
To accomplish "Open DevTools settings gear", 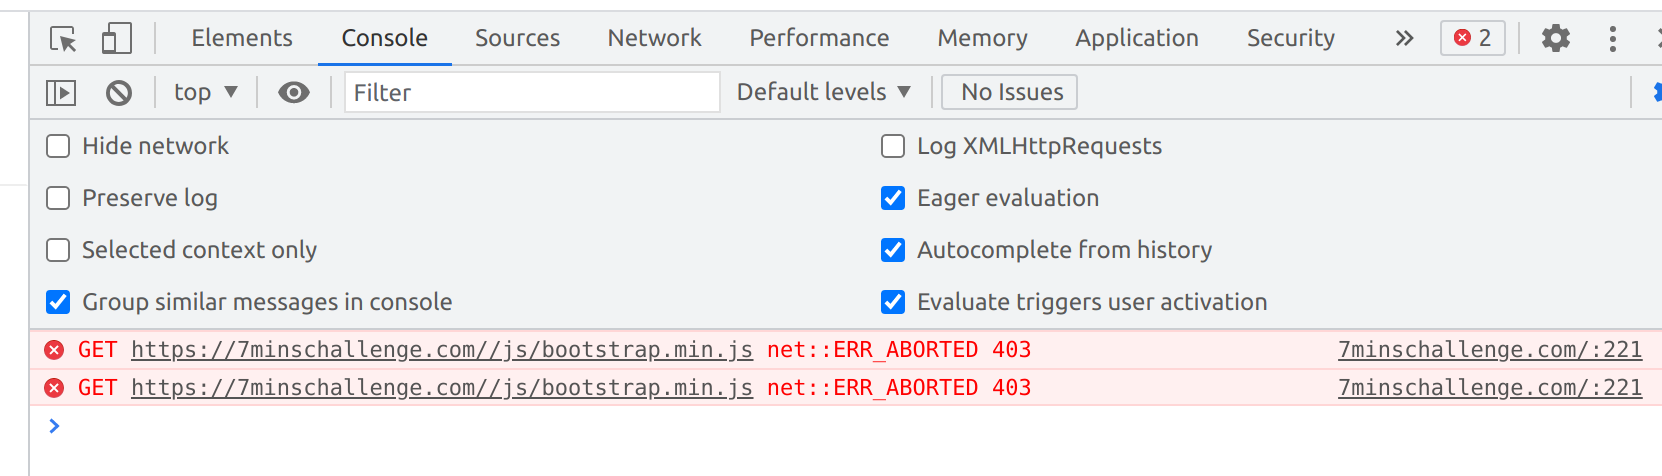I will click(x=1555, y=39).
